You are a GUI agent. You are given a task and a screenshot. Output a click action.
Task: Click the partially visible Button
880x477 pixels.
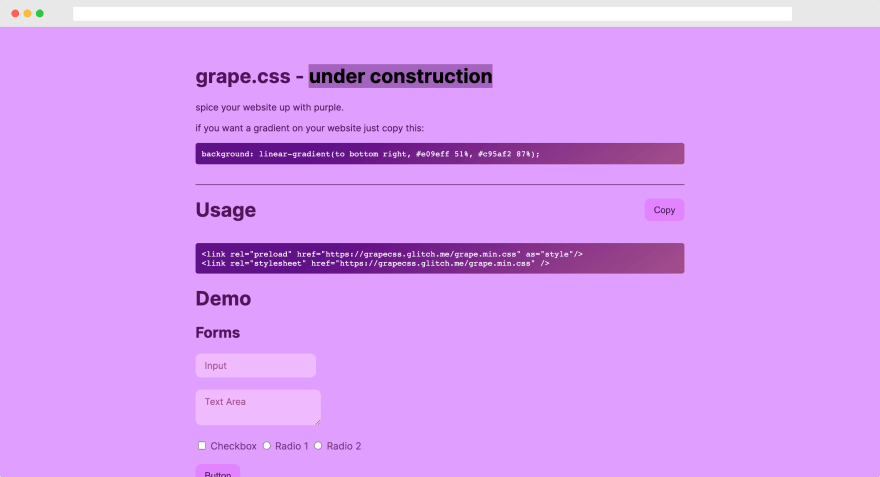tap(218, 471)
